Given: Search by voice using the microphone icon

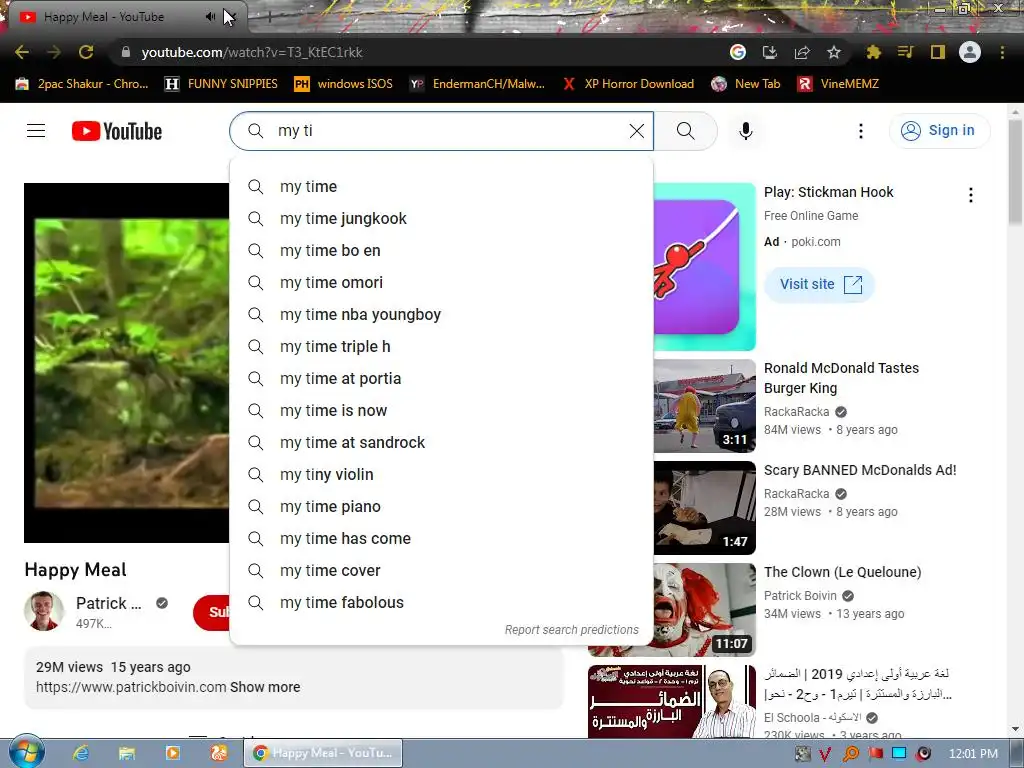Looking at the screenshot, I should pyautogui.click(x=745, y=131).
